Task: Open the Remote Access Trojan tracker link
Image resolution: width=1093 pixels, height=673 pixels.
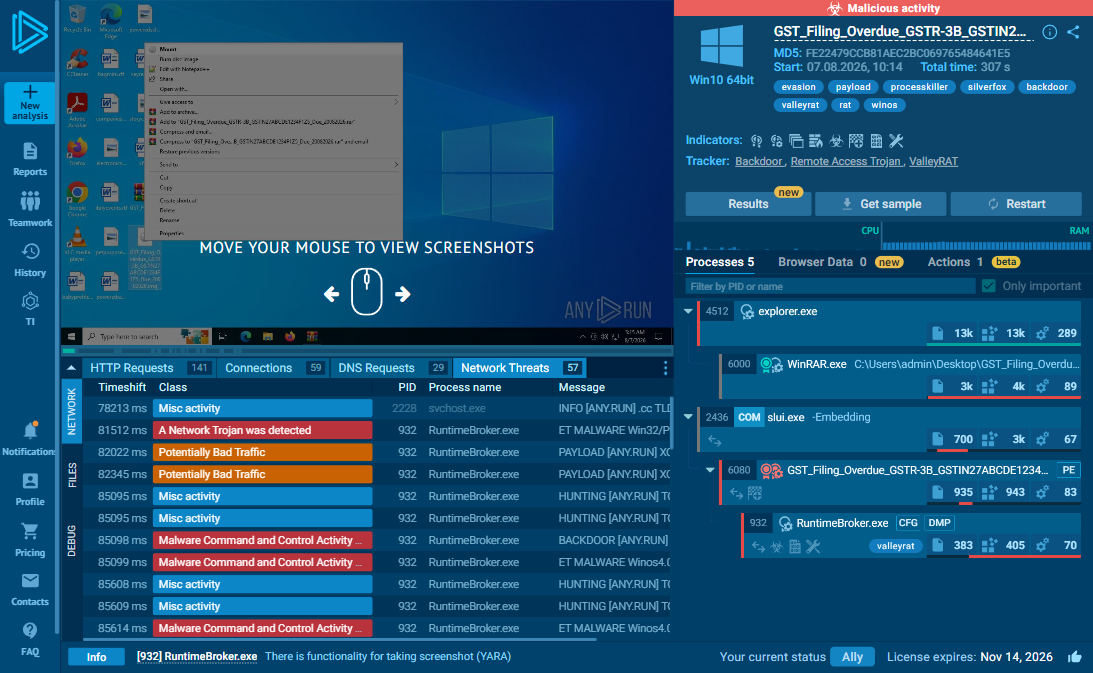Action: [x=845, y=161]
